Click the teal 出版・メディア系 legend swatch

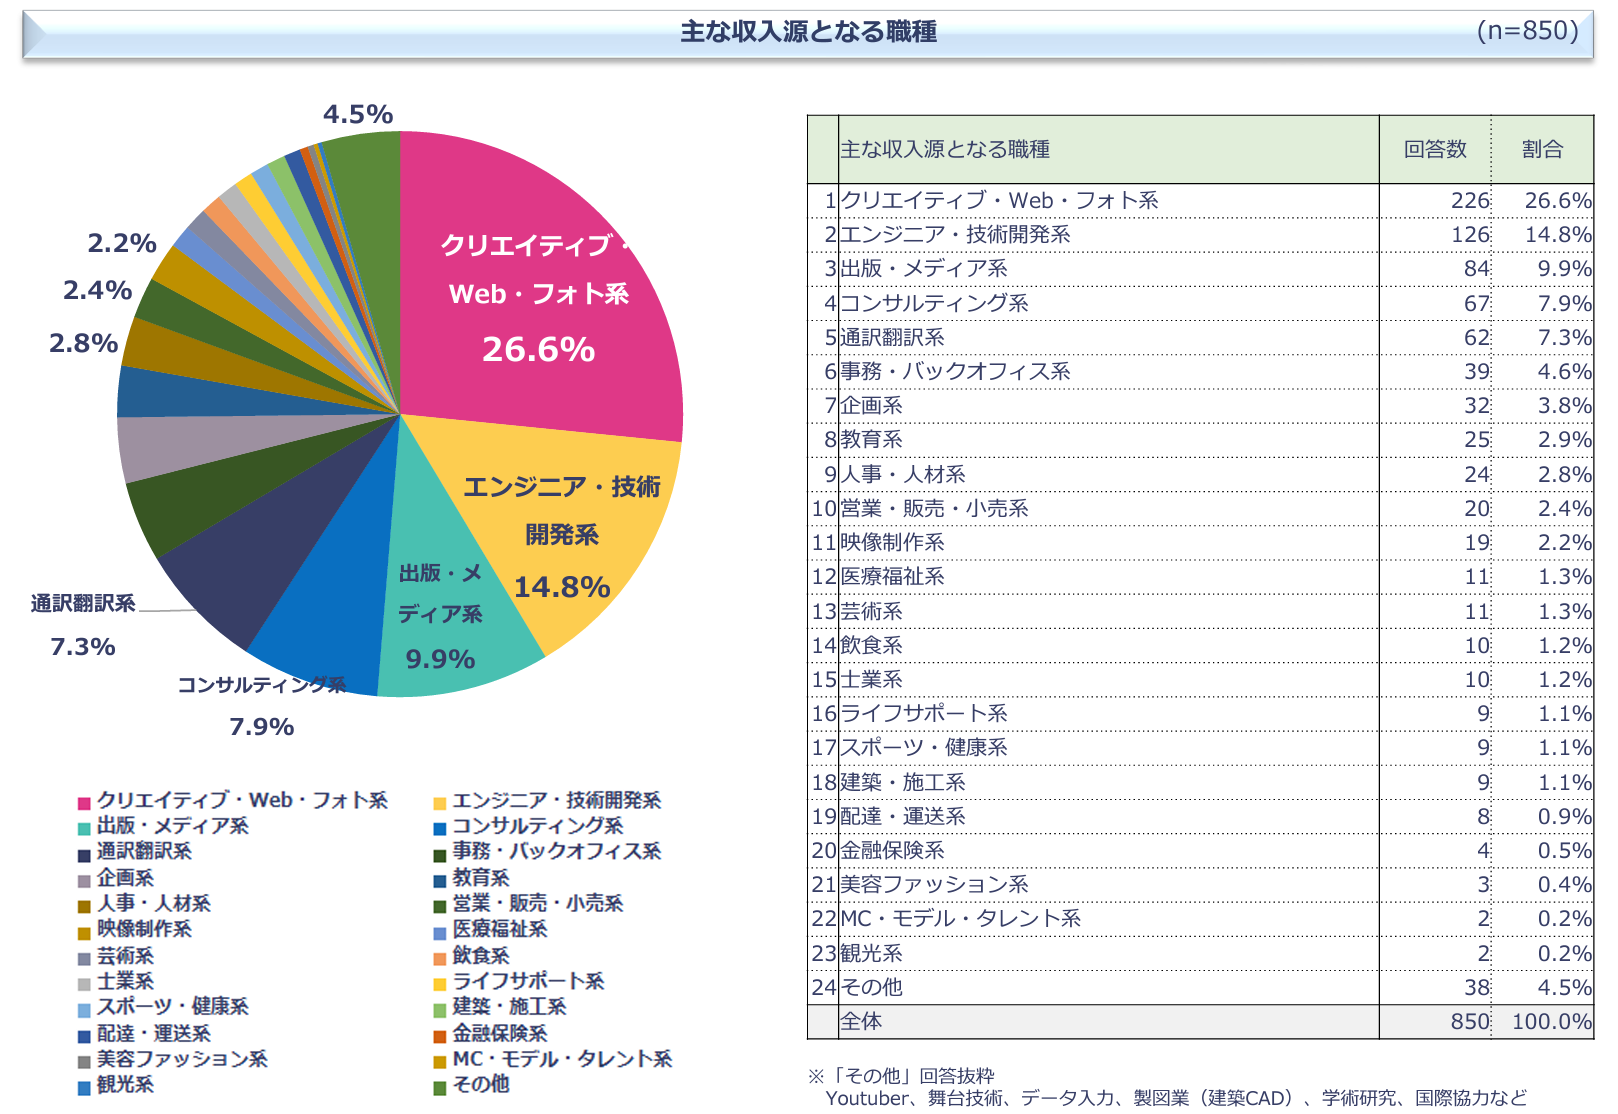click(85, 829)
